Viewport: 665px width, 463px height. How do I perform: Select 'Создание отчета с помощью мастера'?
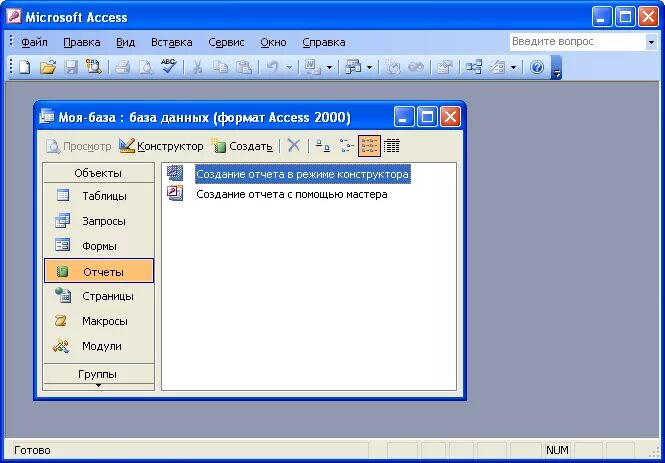click(x=292, y=194)
